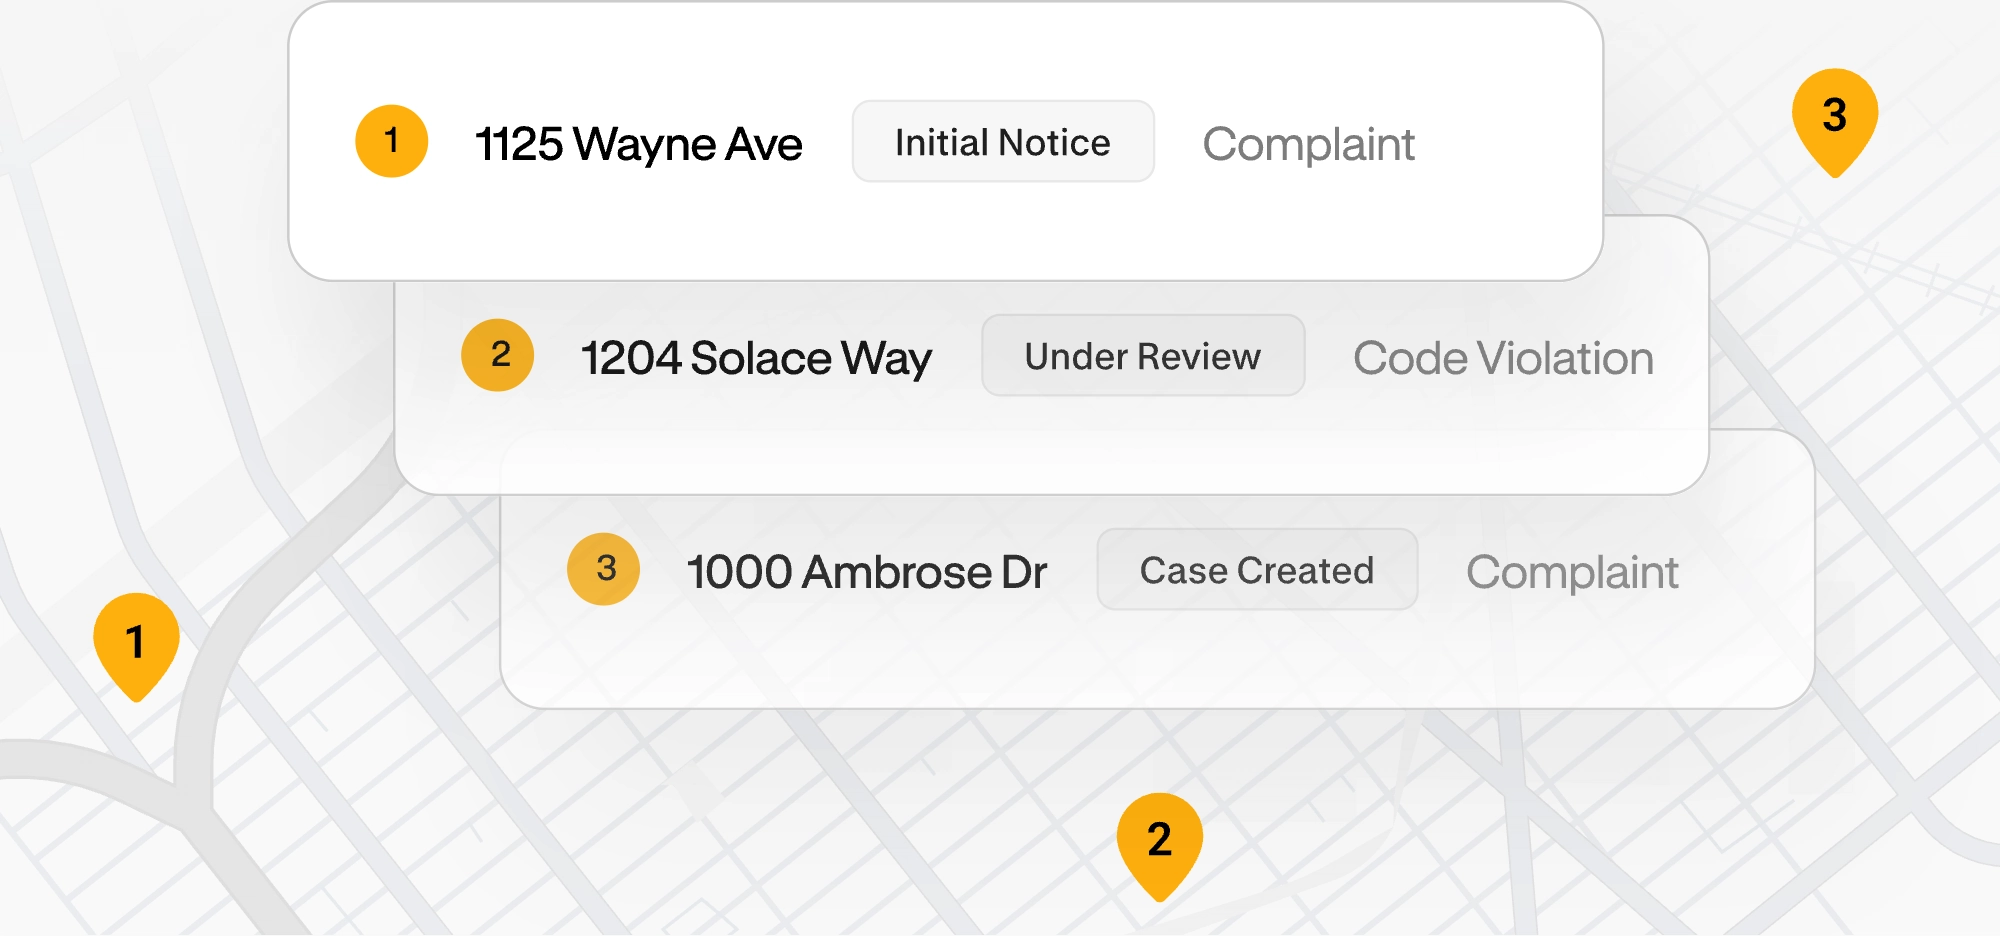Click circle badge 1 beside Wayne Ave
The image size is (2000, 936).
[392, 141]
